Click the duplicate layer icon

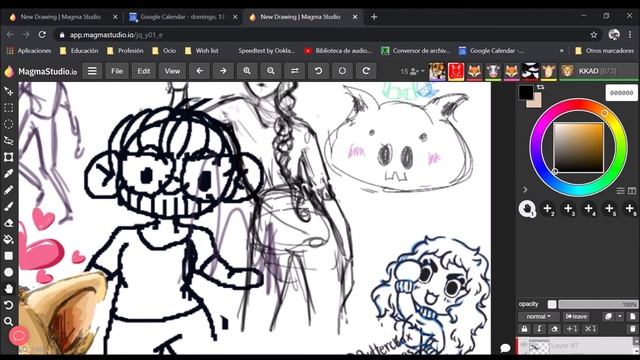point(608,316)
